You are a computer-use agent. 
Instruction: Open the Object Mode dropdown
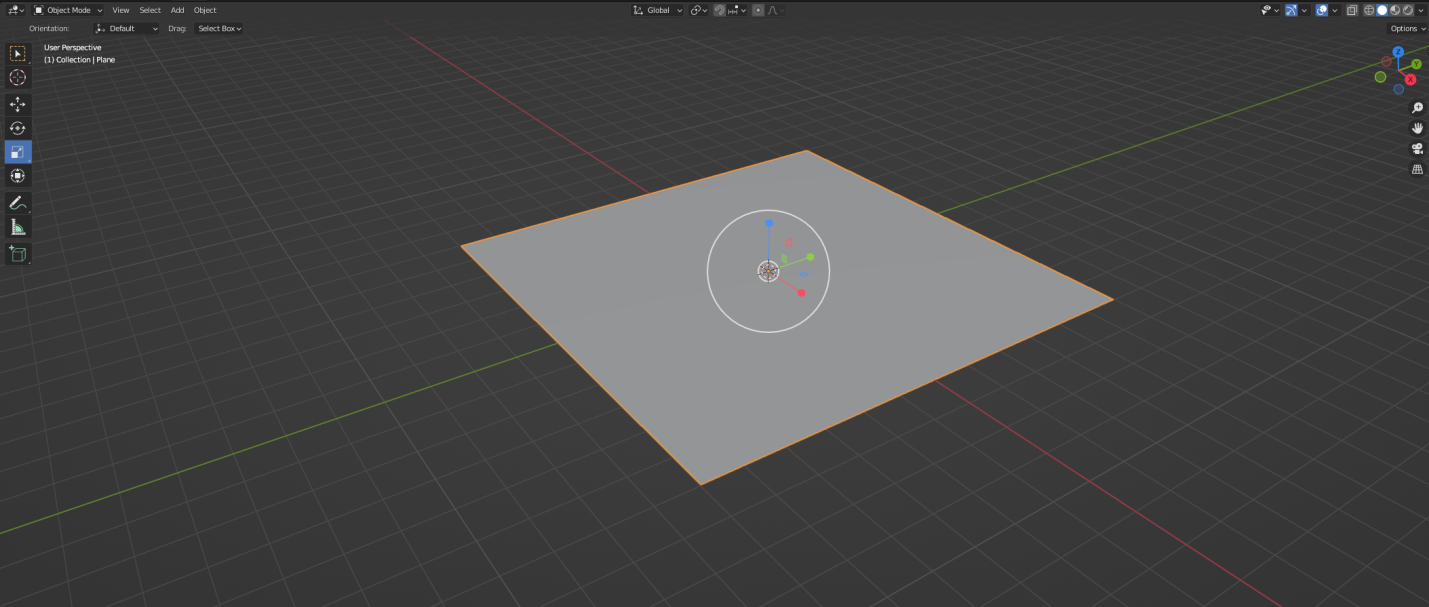[68, 10]
